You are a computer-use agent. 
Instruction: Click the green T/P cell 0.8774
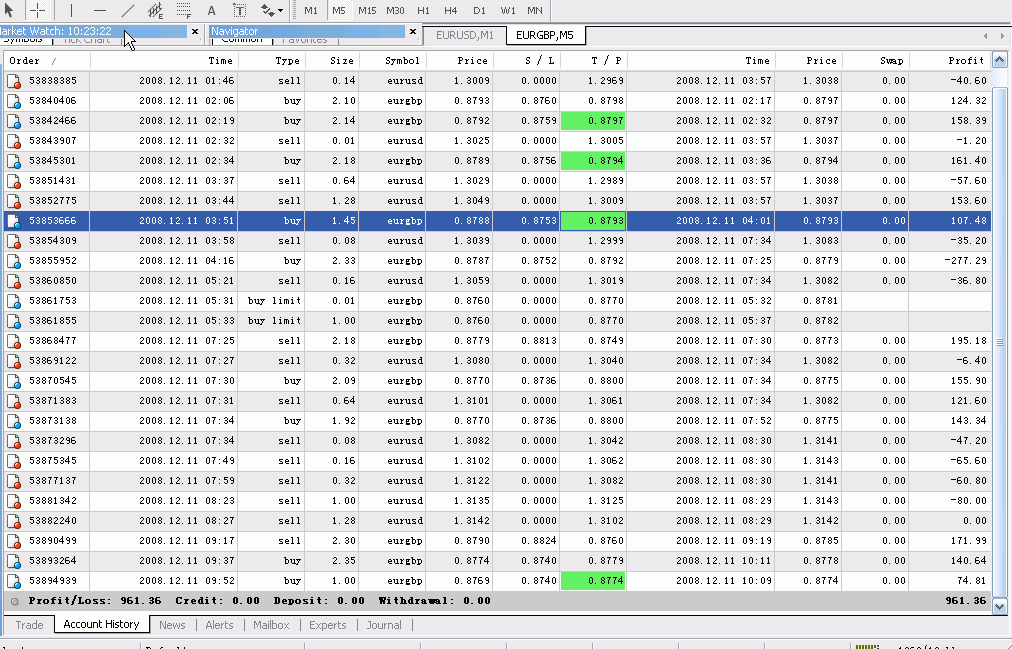click(x=593, y=581)
